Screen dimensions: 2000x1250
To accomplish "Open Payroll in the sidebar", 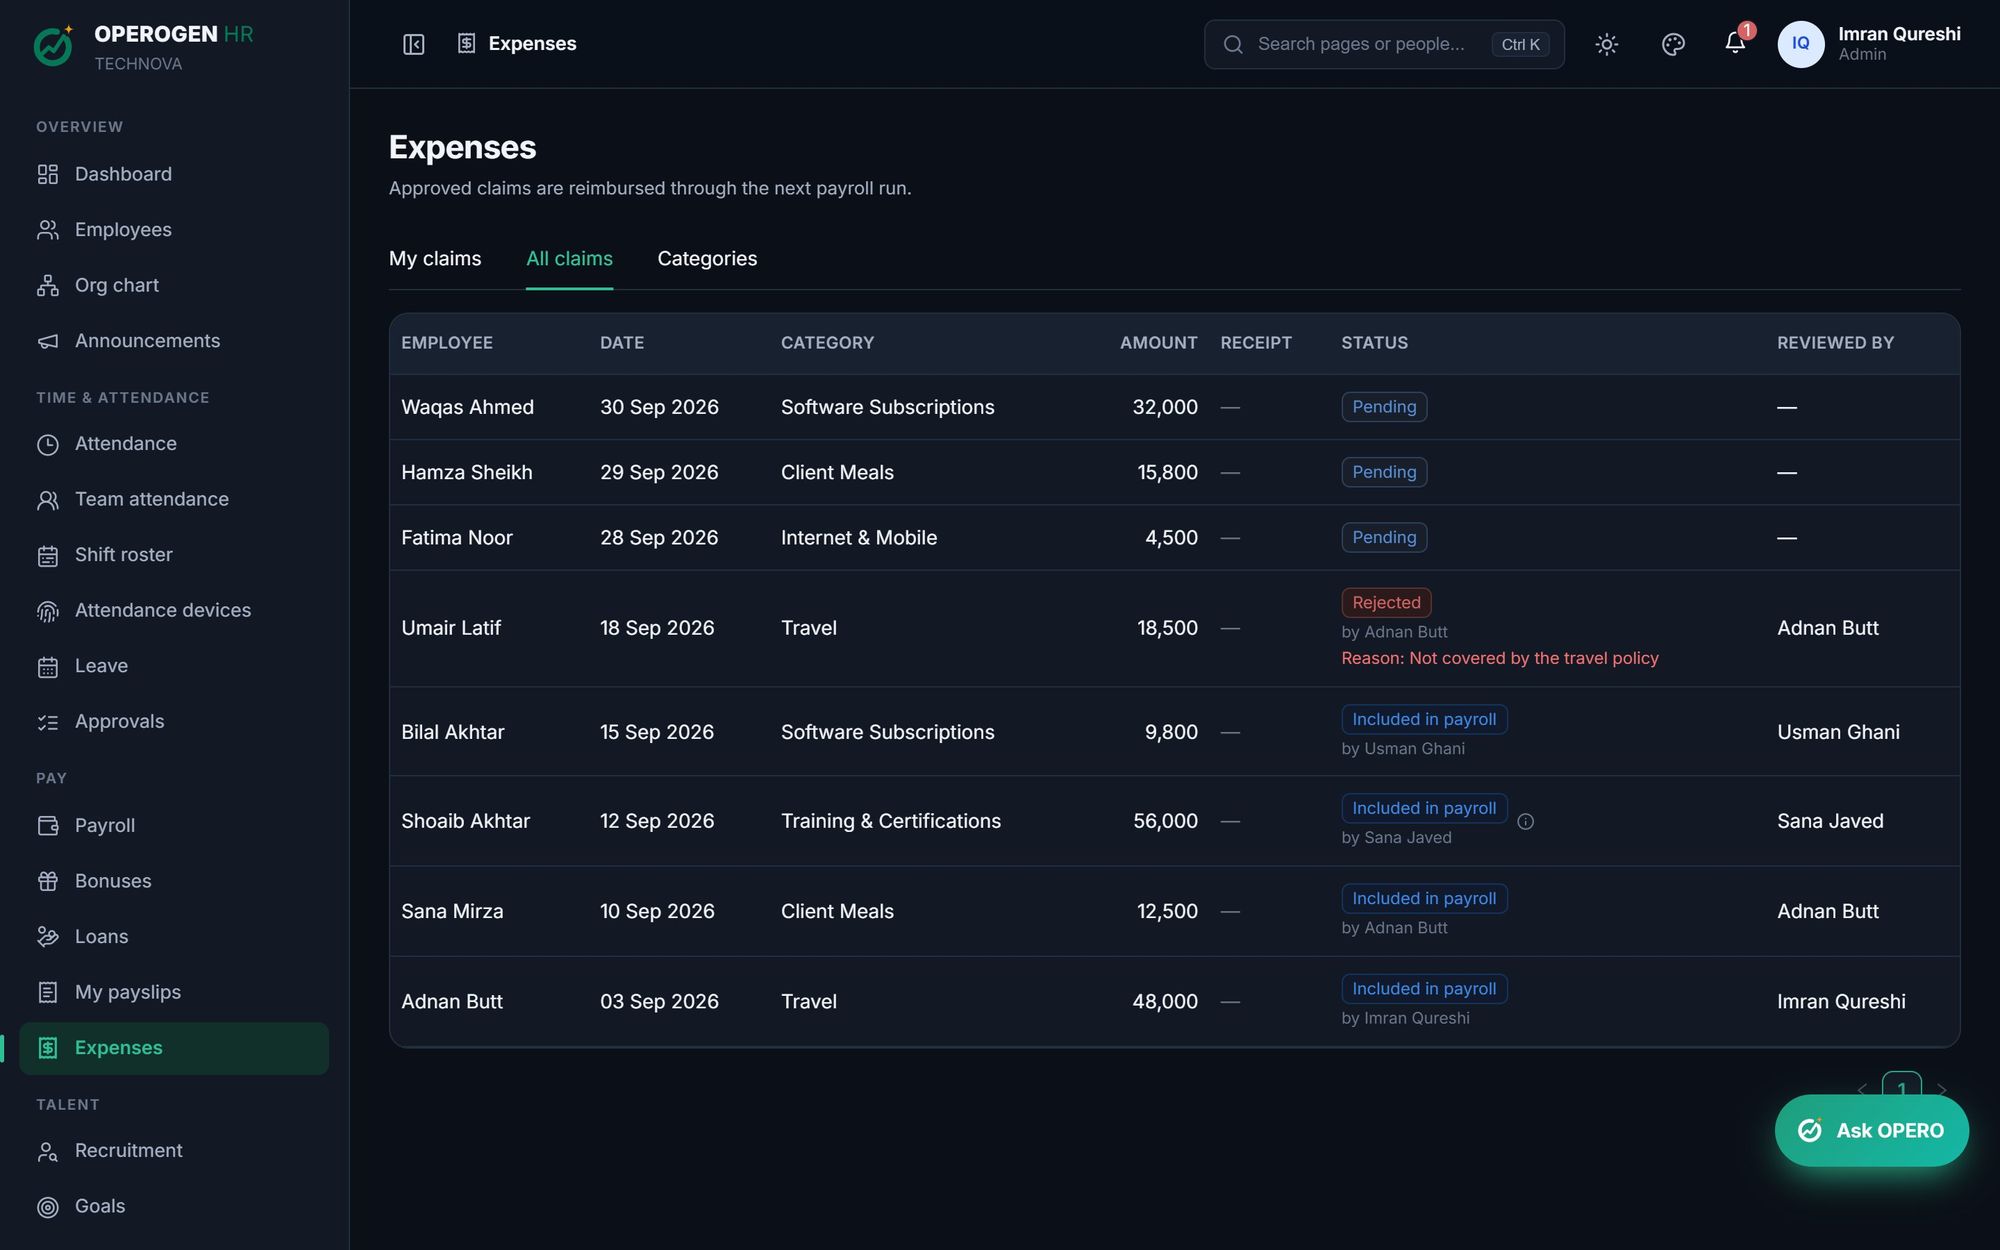I will [x=174, y=826].
